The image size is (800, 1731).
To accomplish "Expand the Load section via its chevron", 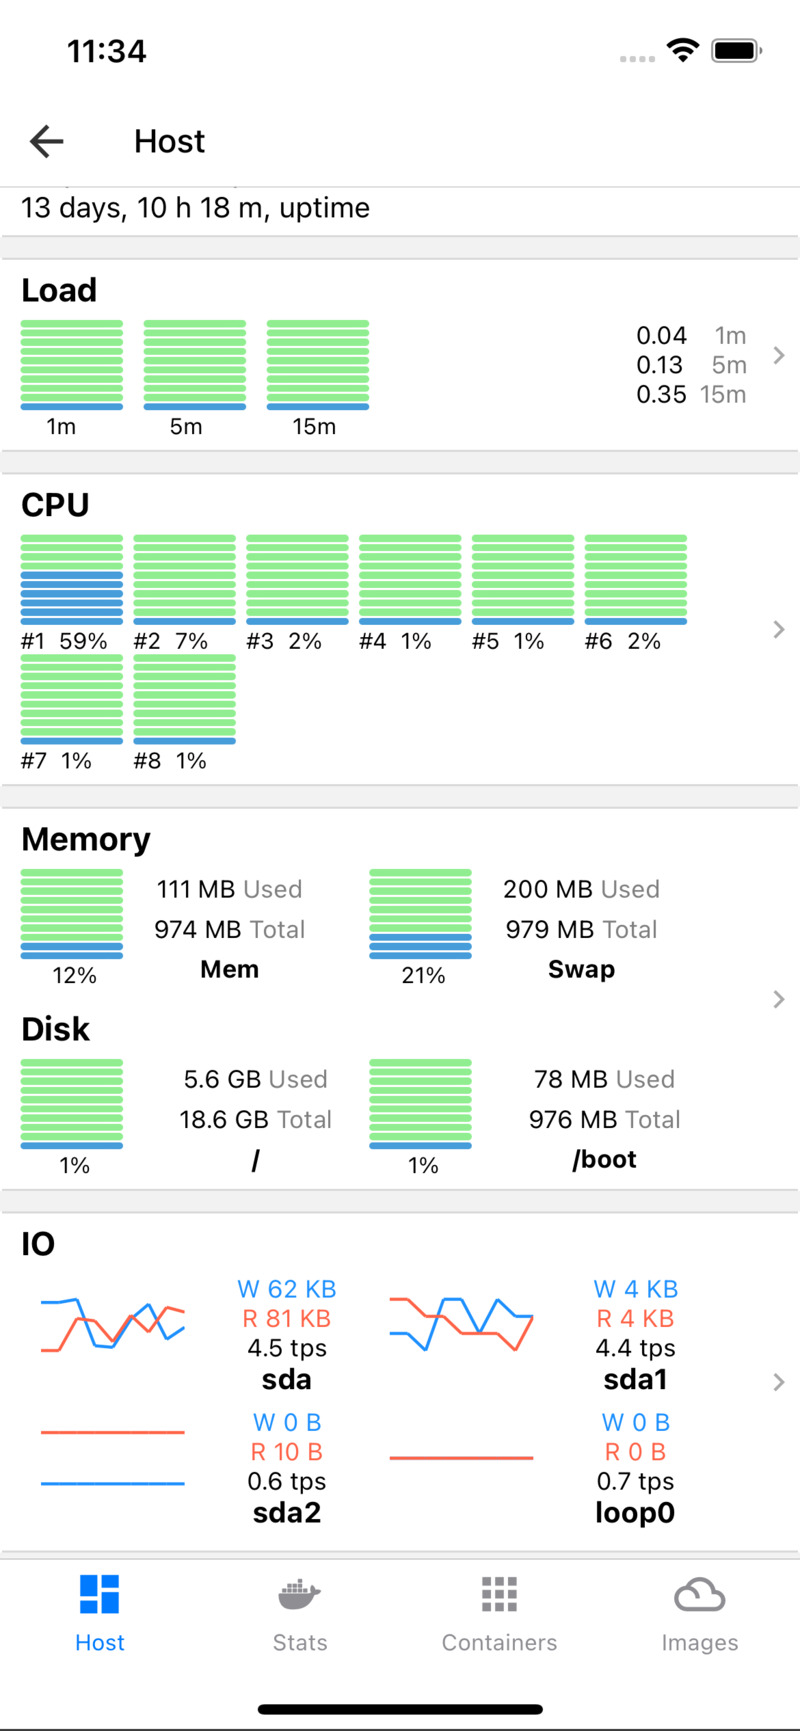I will 779,355.
